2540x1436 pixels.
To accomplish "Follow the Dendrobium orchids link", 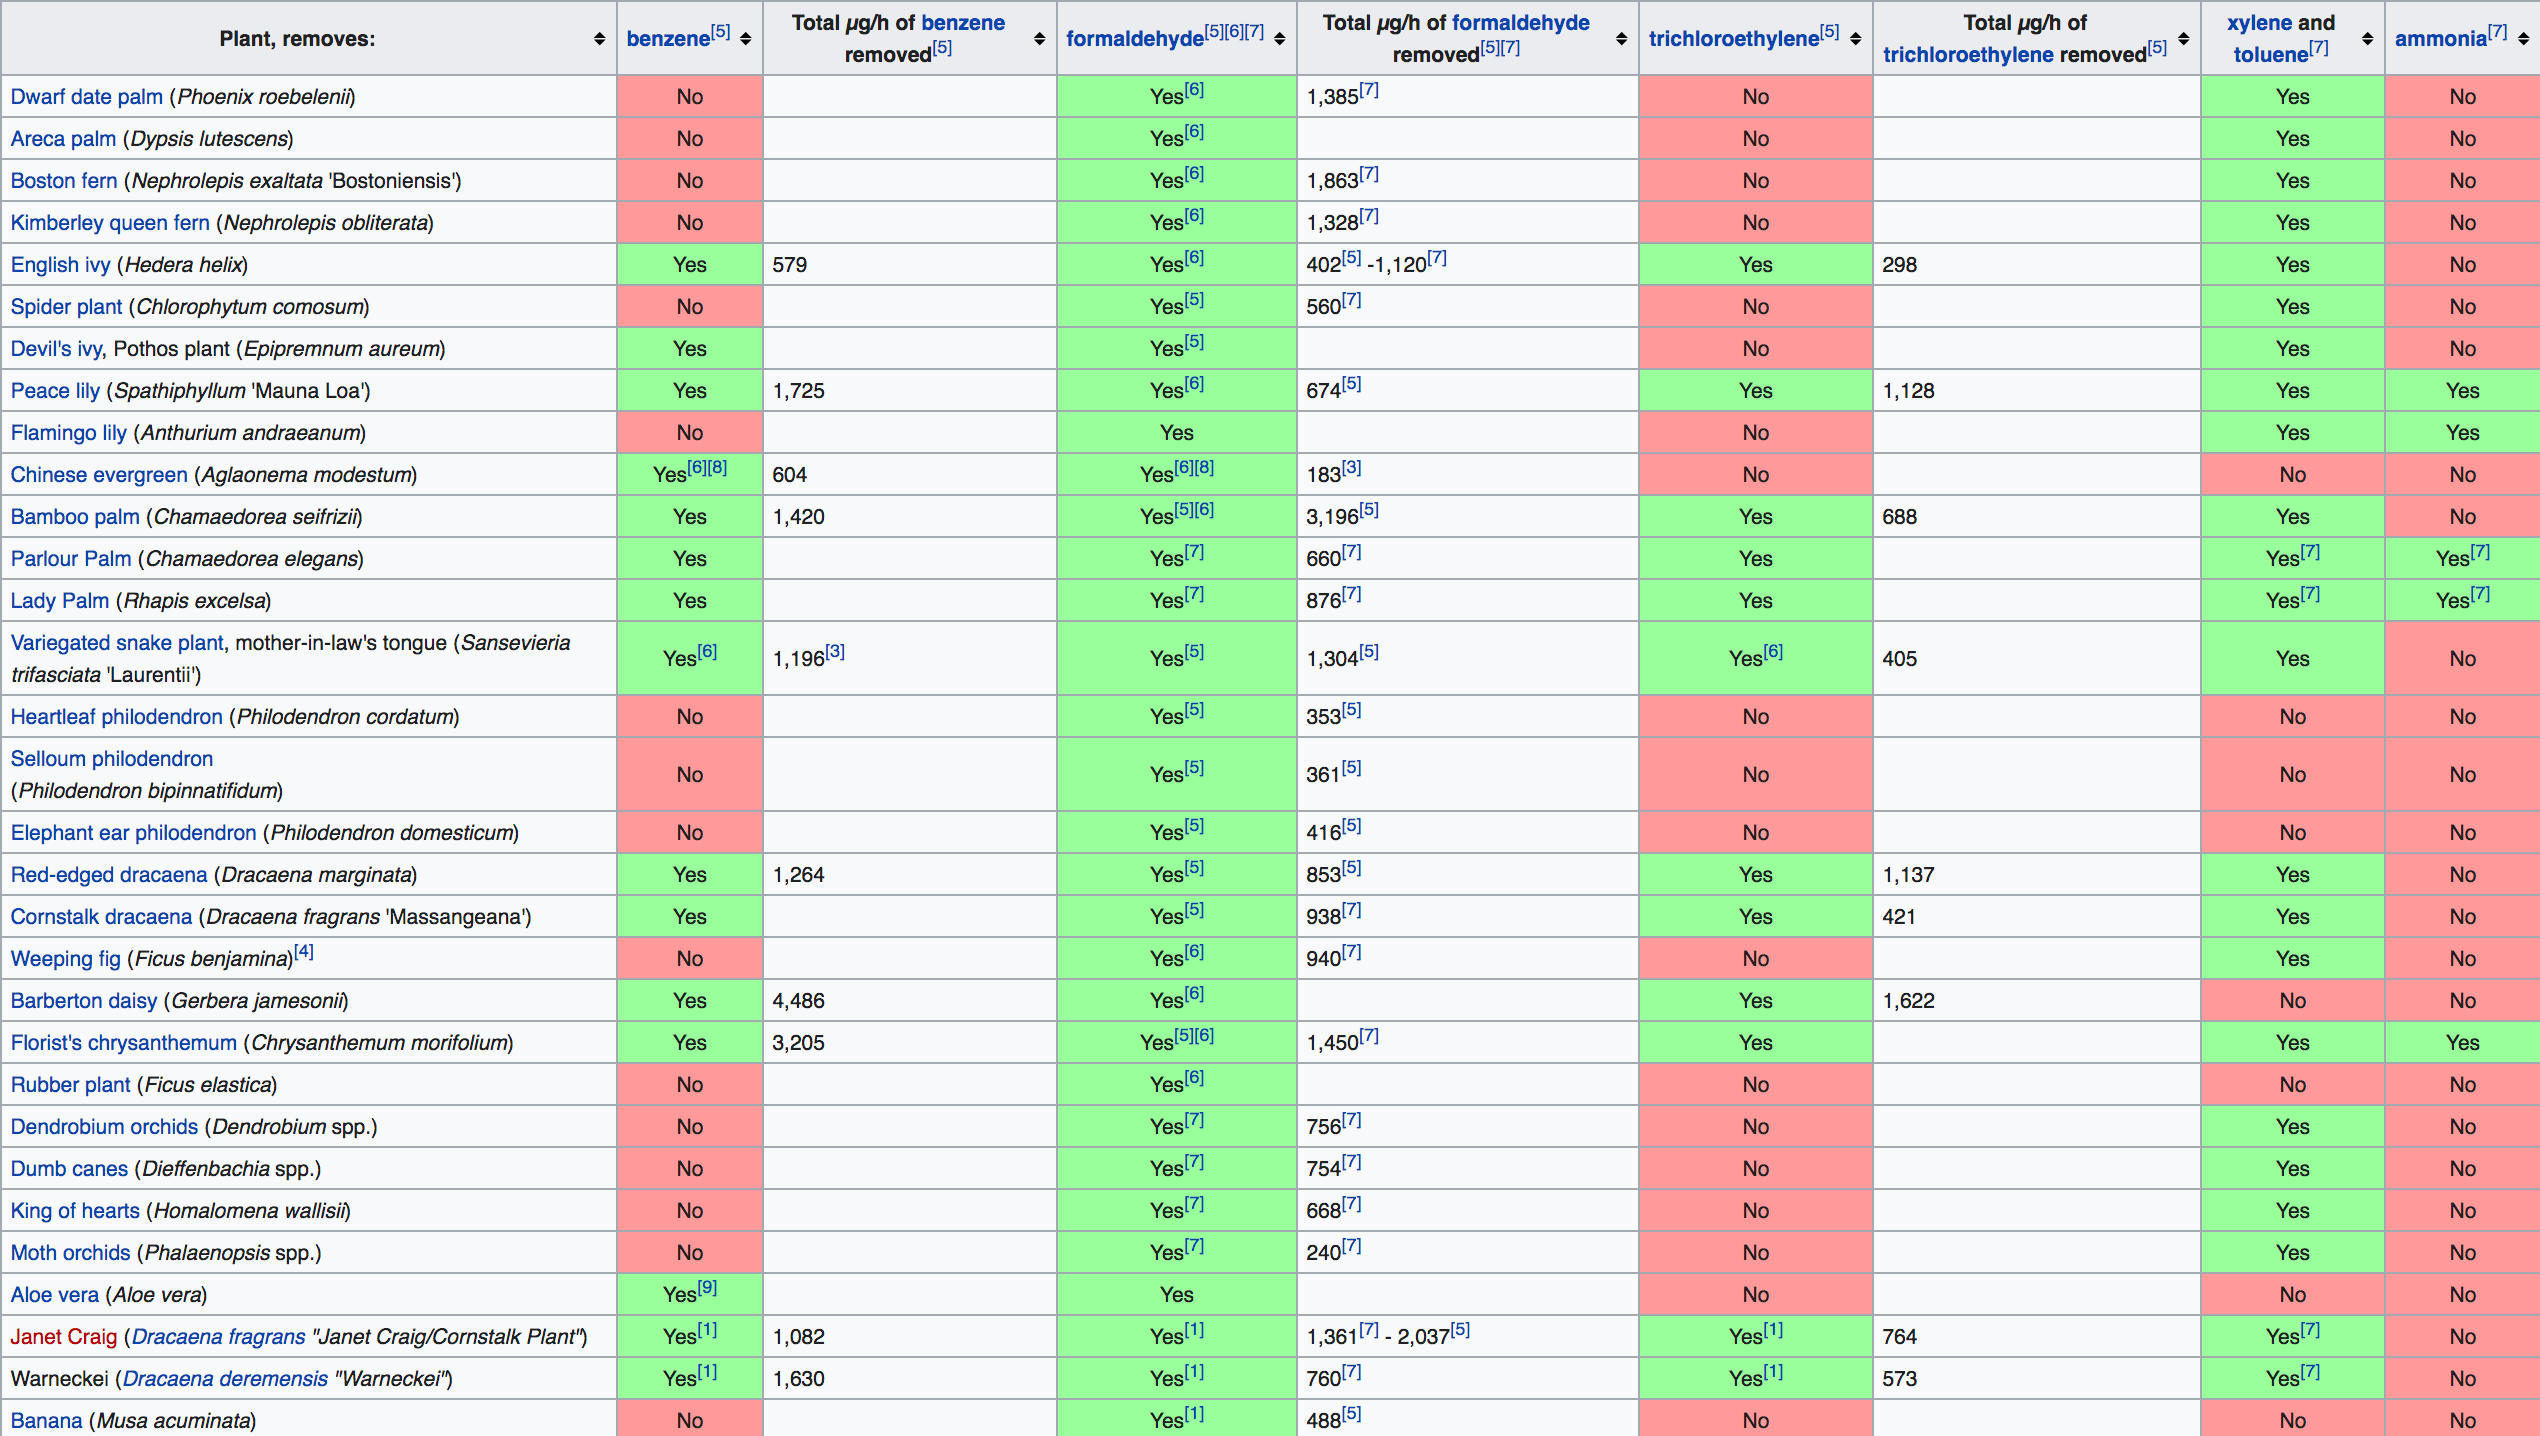I will pyautogui.click(x=105, y=1127).
